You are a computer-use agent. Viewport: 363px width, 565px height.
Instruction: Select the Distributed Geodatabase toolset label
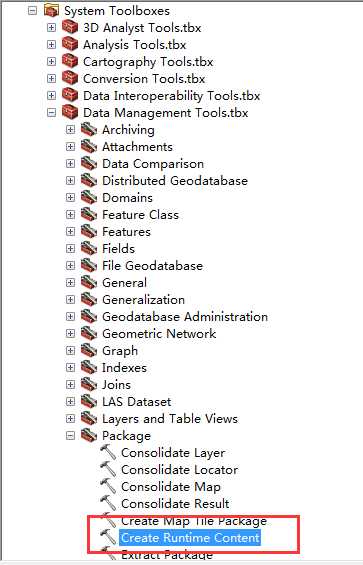[x=175, y=181]
